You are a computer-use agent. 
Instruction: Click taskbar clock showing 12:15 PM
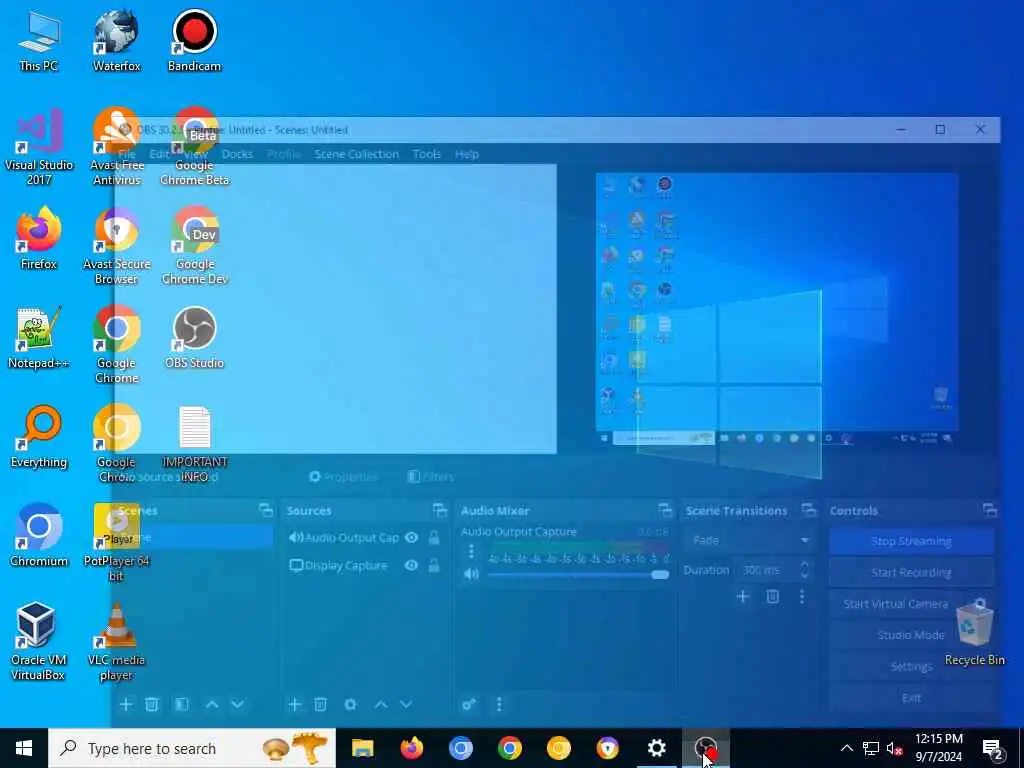938,748
